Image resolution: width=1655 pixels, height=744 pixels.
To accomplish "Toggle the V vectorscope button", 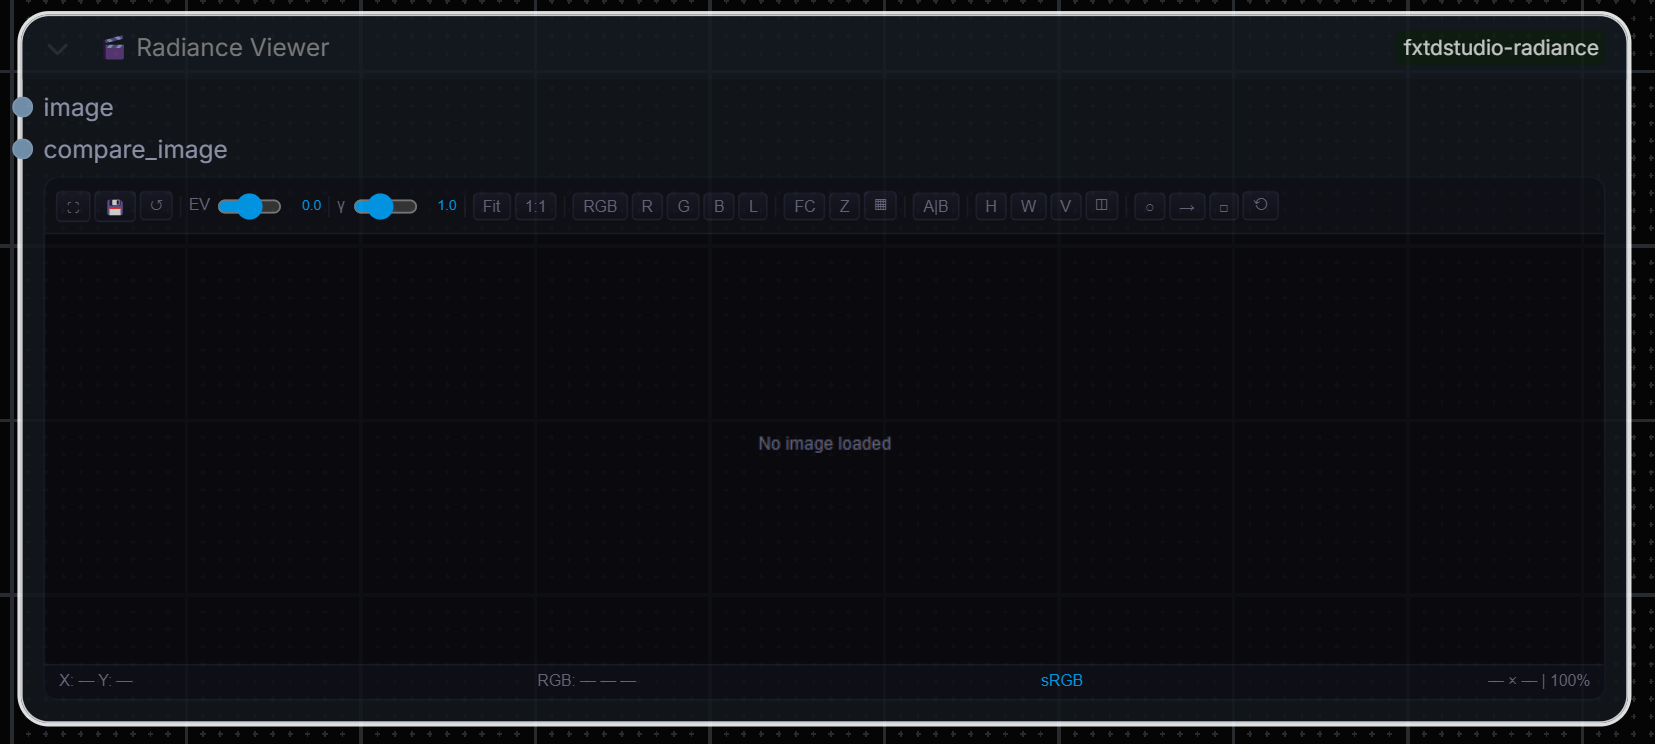I will (1066, 207).
